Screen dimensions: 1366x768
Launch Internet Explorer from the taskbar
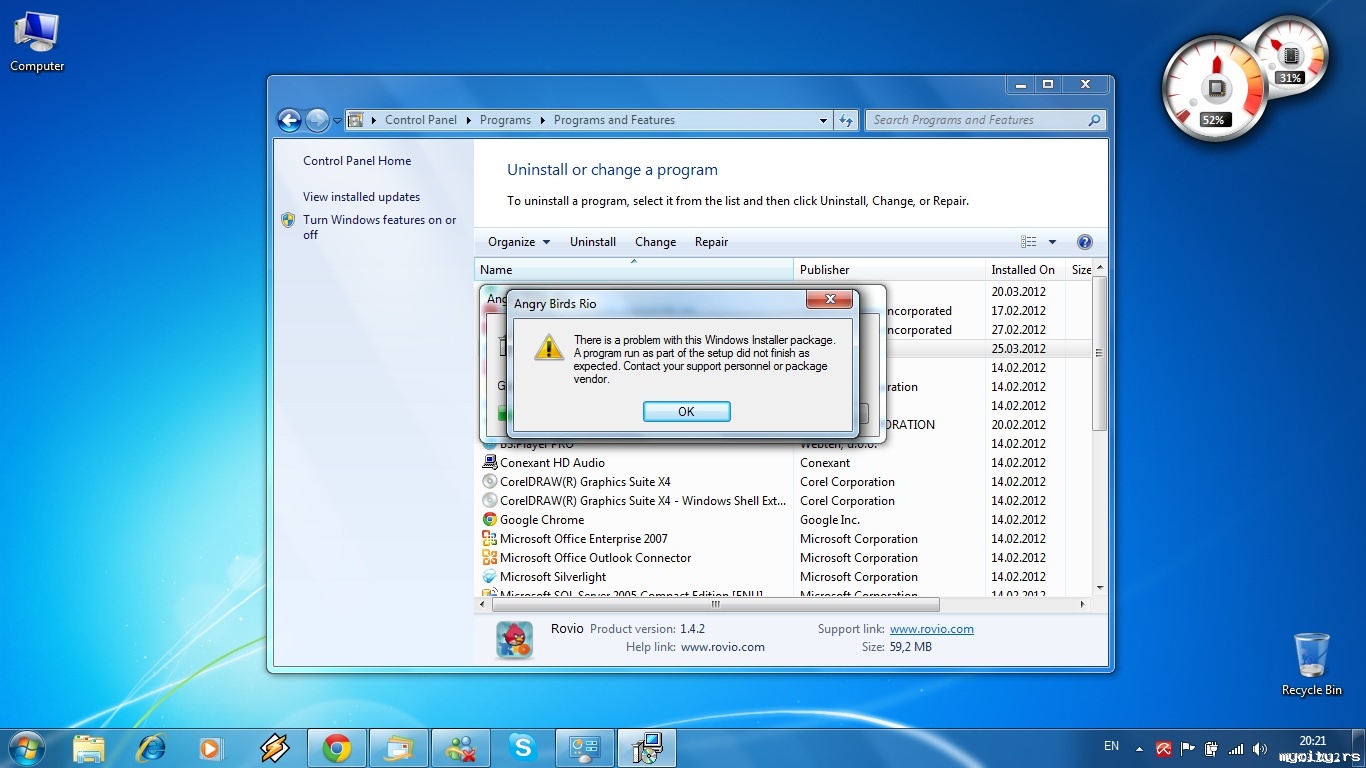151,748
